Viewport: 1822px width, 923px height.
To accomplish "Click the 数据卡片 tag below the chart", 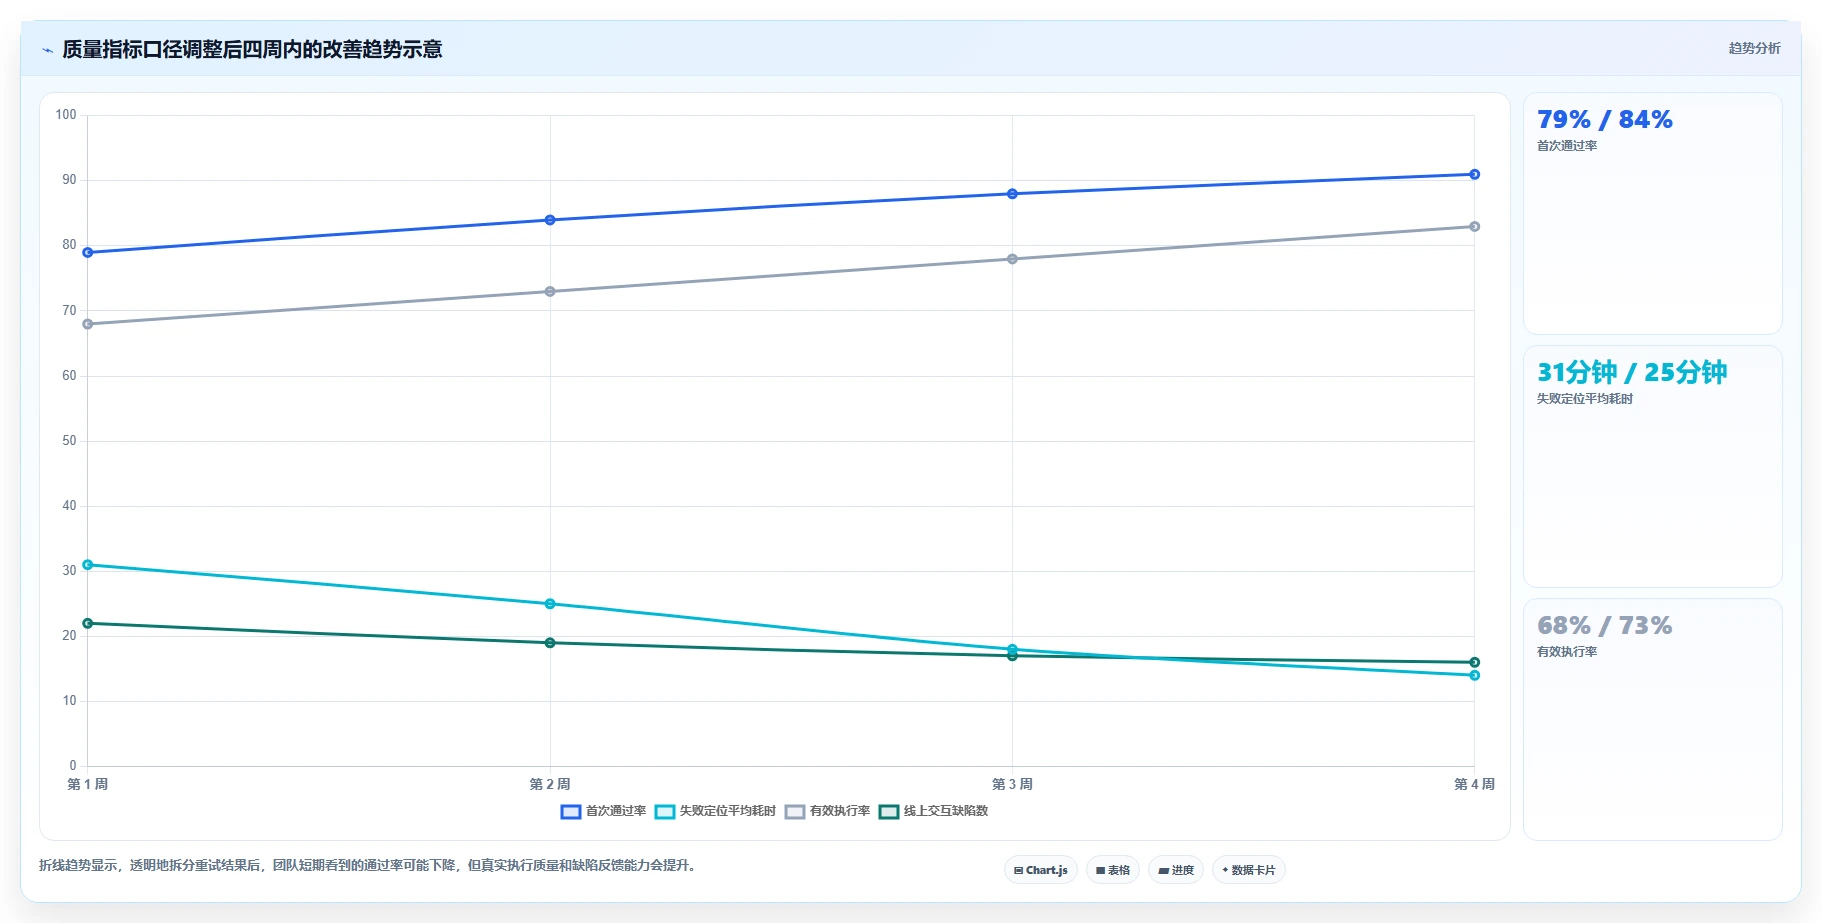I will pyautogui.click(x=1248, y=870).
